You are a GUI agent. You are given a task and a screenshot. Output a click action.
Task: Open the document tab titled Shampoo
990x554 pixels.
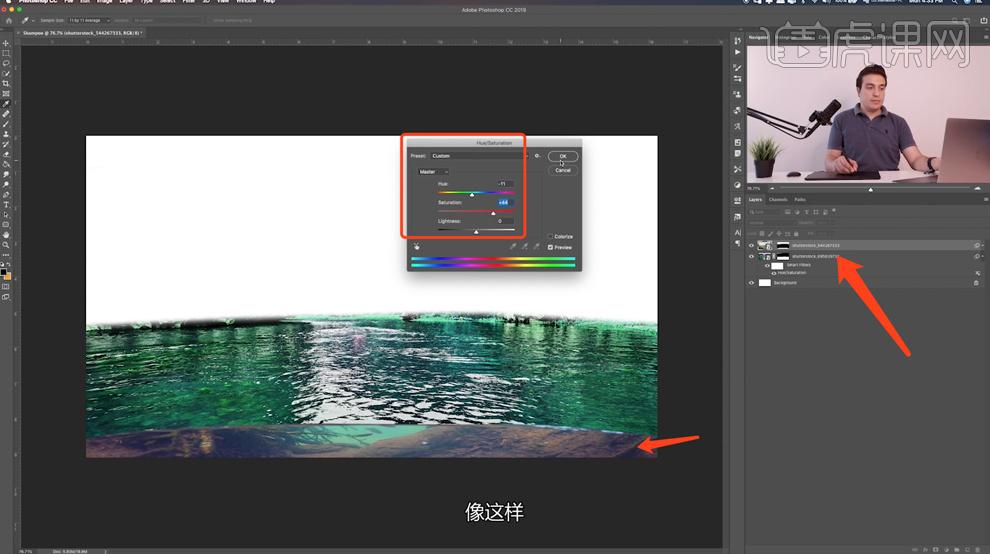[81, 33]
